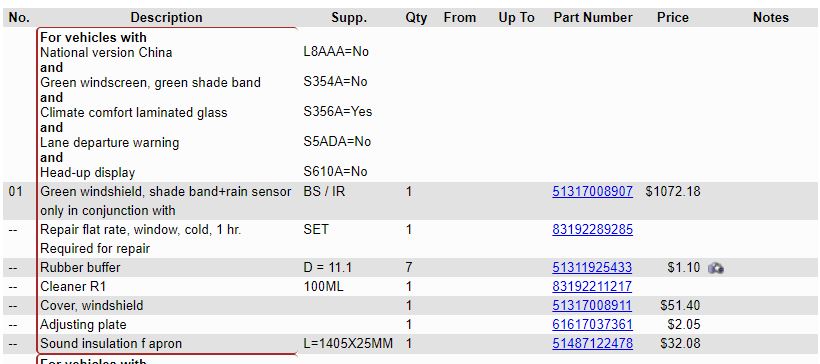Open the Cleaner R1 link 83192211217
820x364 pixels.
[x=592, y=287]
